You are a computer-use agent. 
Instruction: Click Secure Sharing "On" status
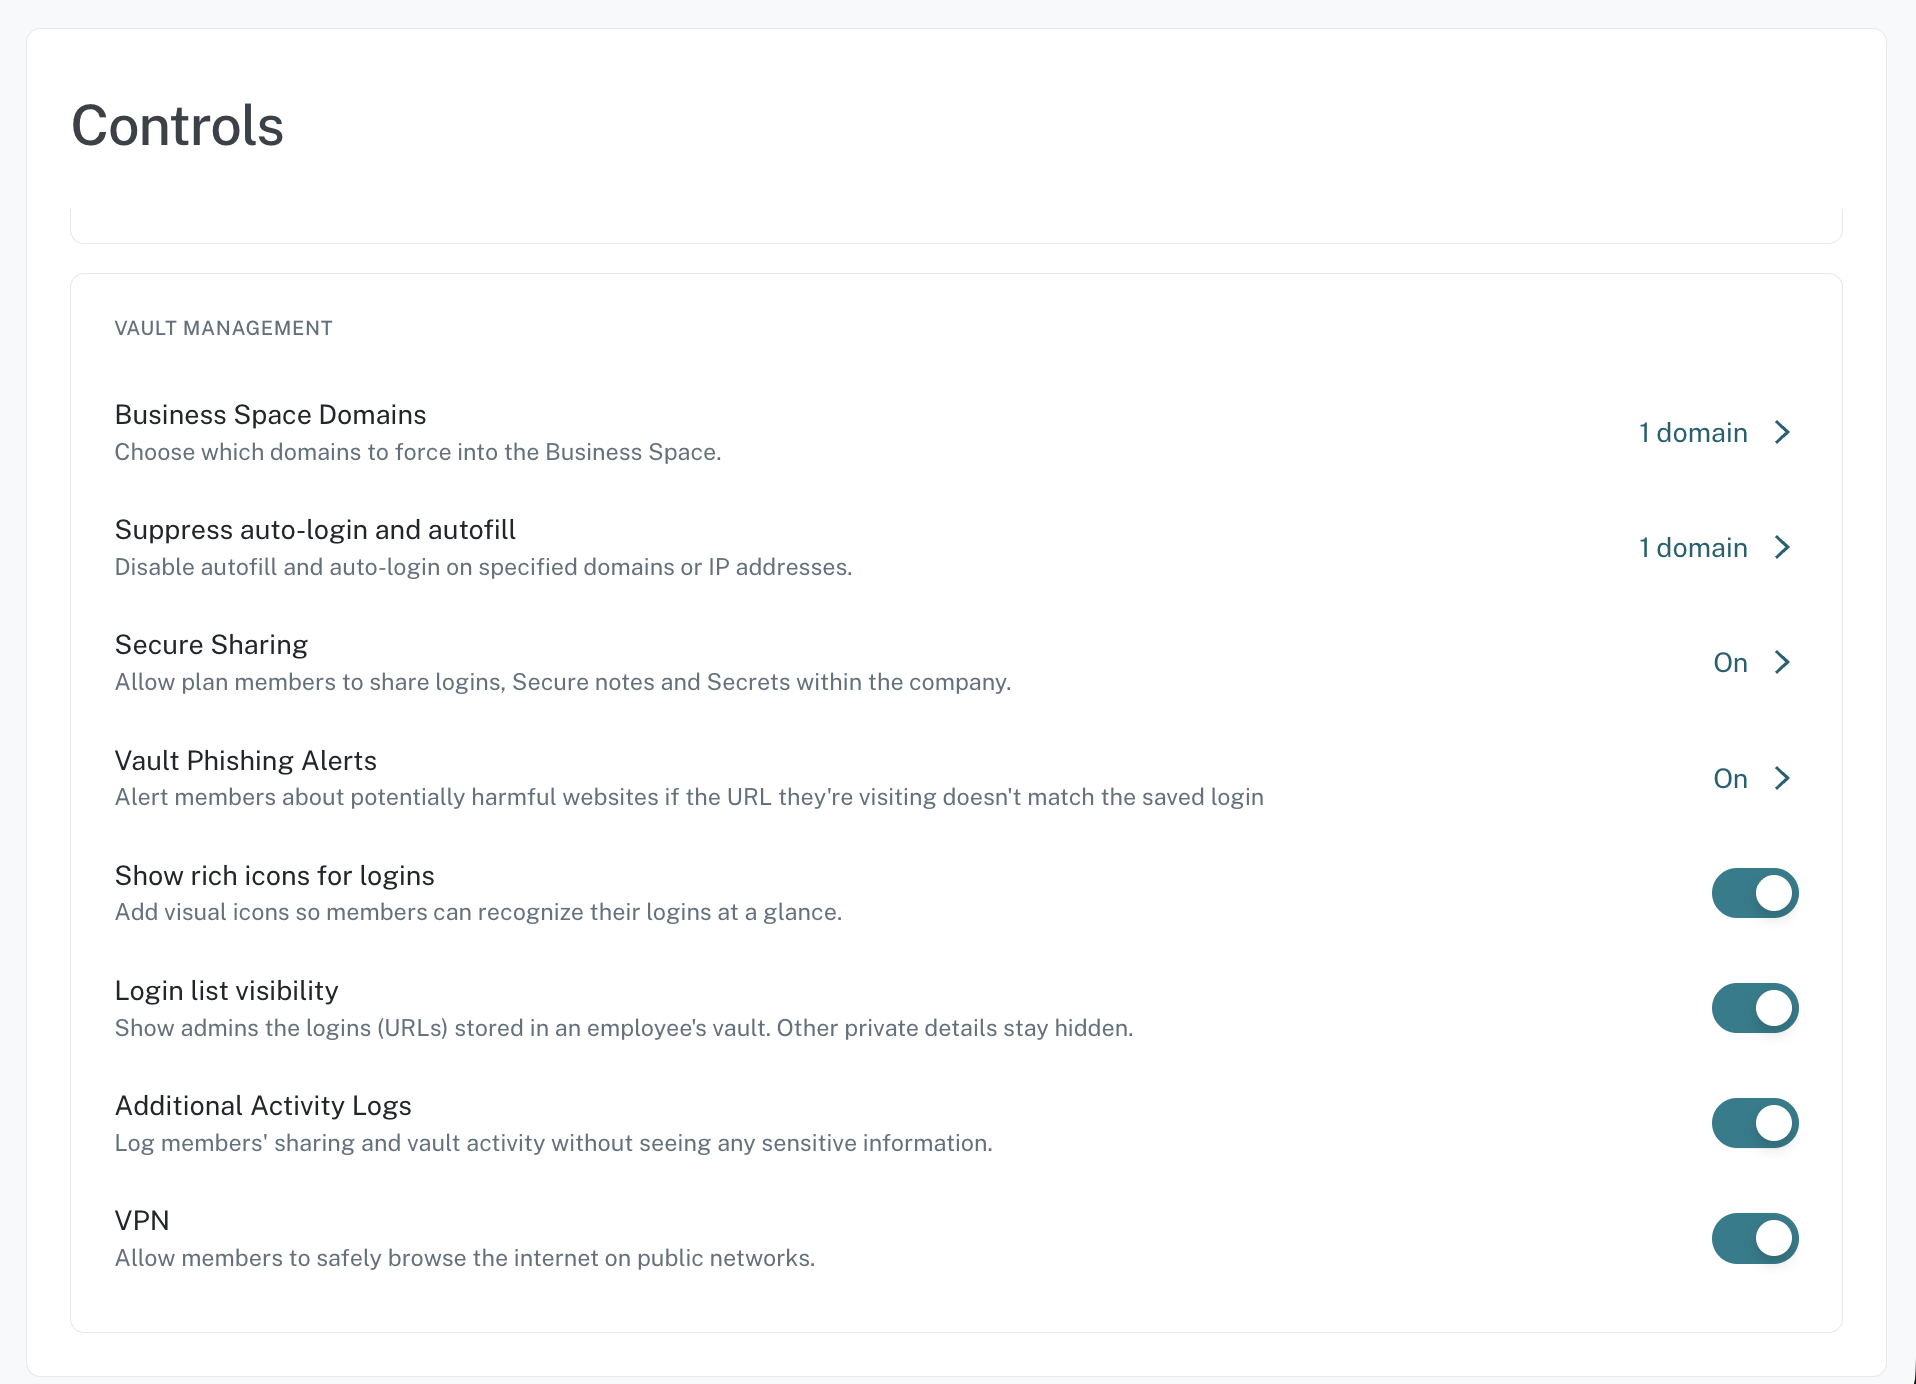[x=1730, y=662]
